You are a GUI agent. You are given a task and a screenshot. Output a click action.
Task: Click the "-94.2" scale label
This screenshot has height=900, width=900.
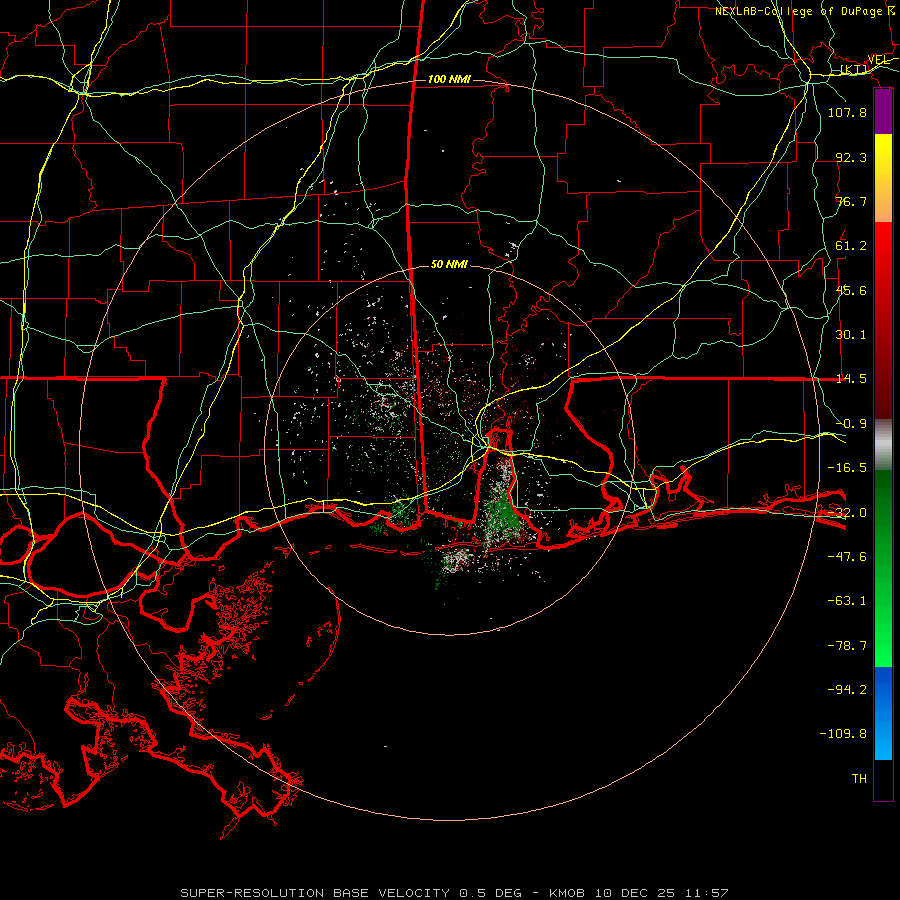(x=847, y=690)
